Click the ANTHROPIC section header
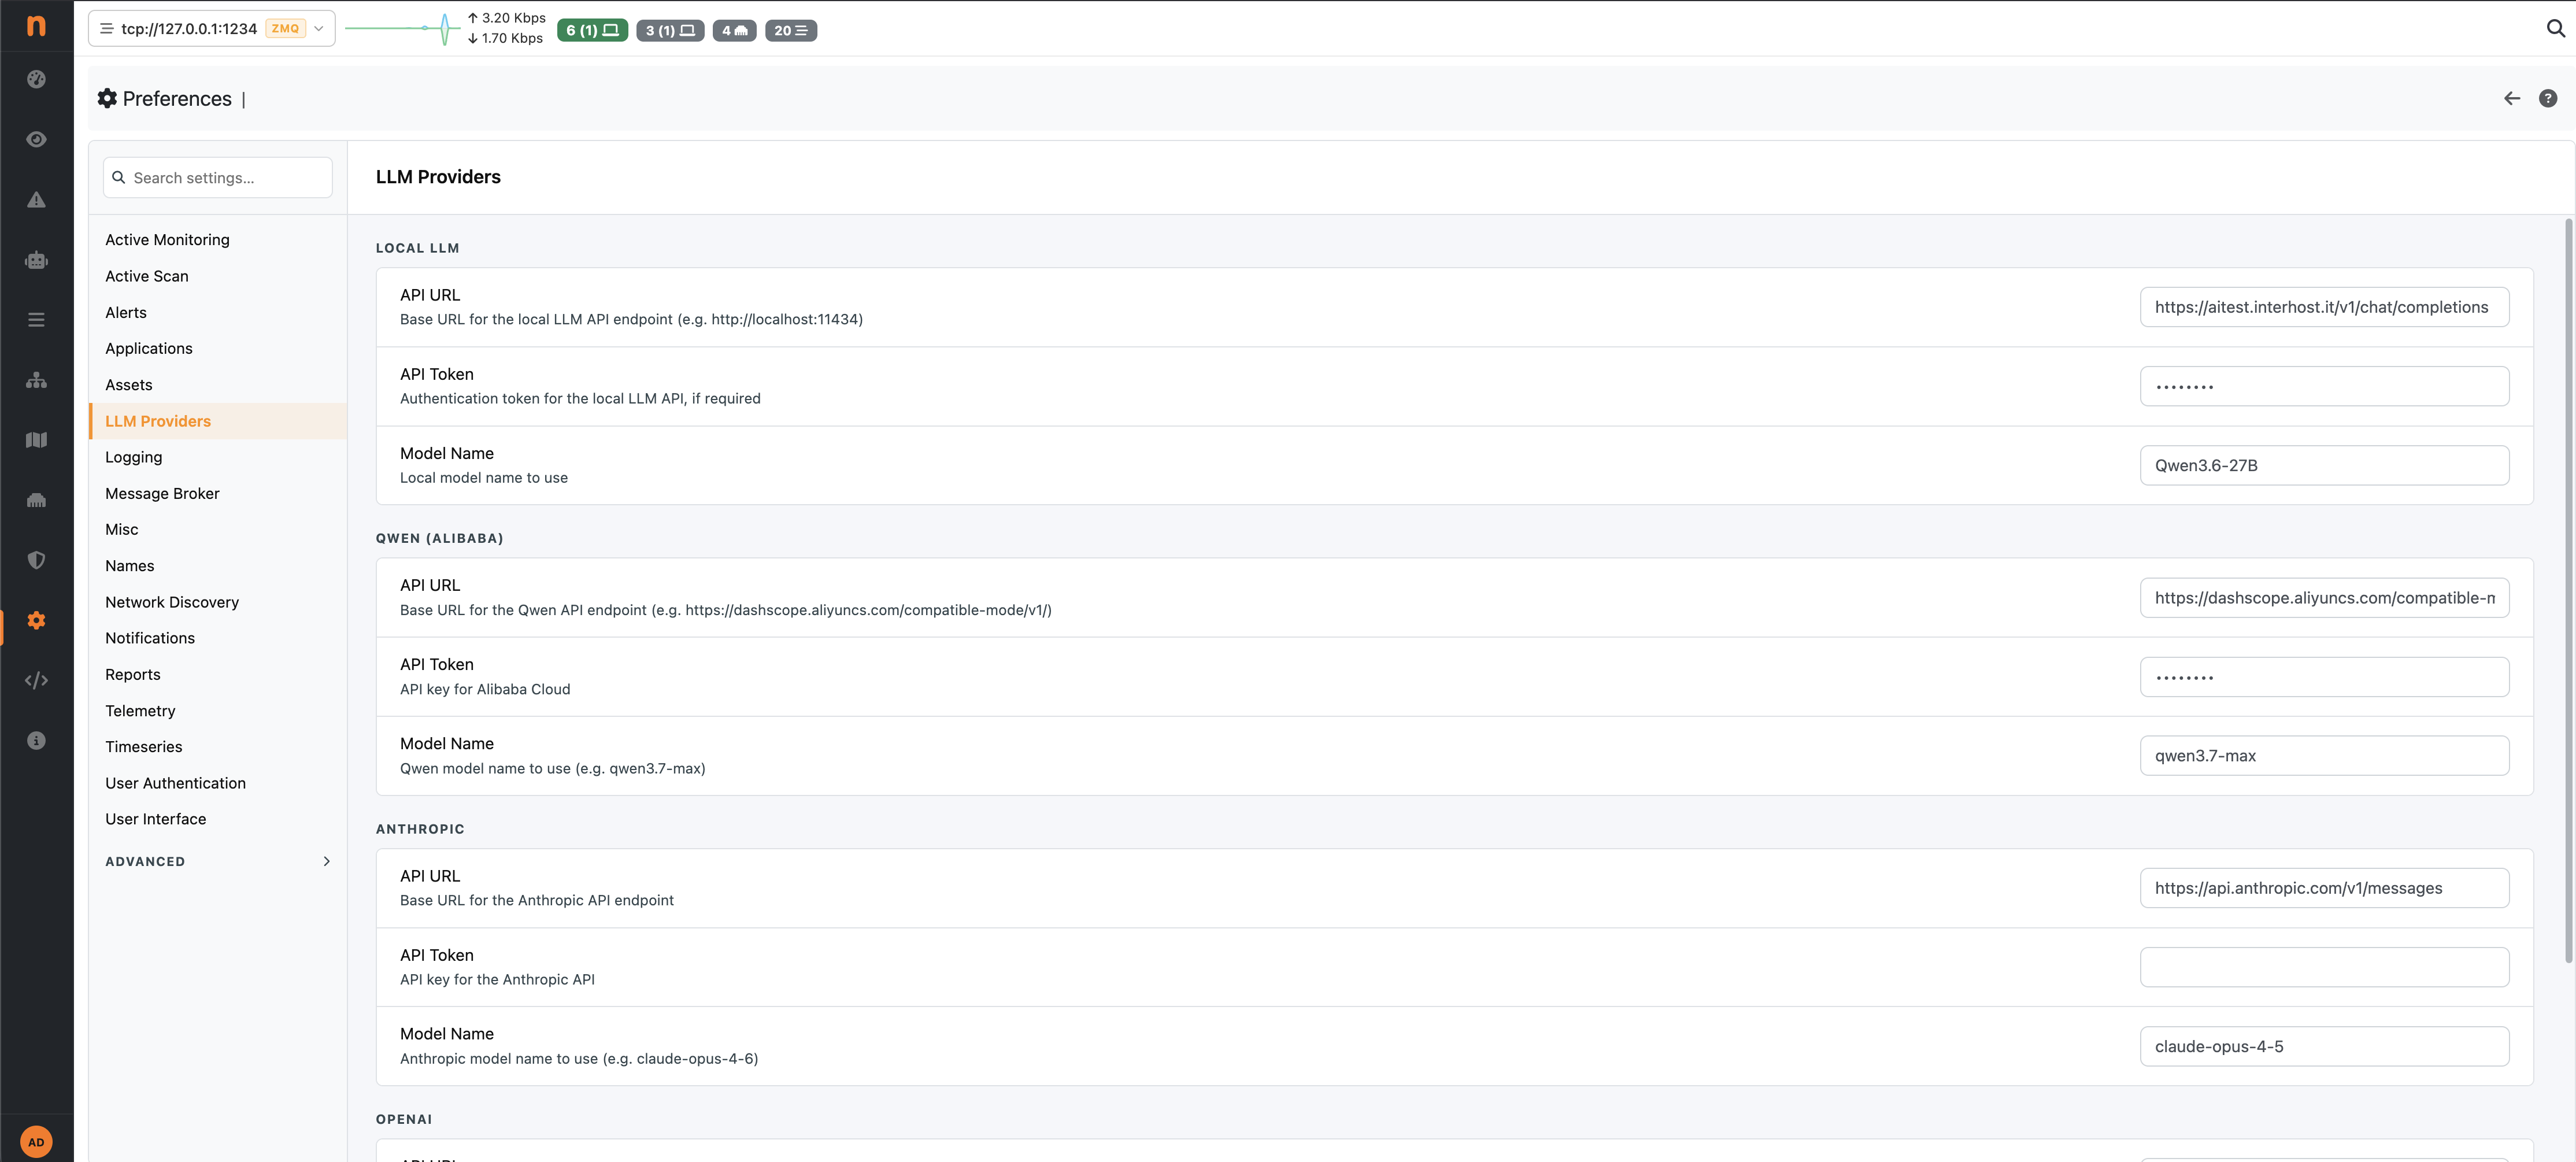Screen dimensions: 2576x1162 [x=420, y=829]
